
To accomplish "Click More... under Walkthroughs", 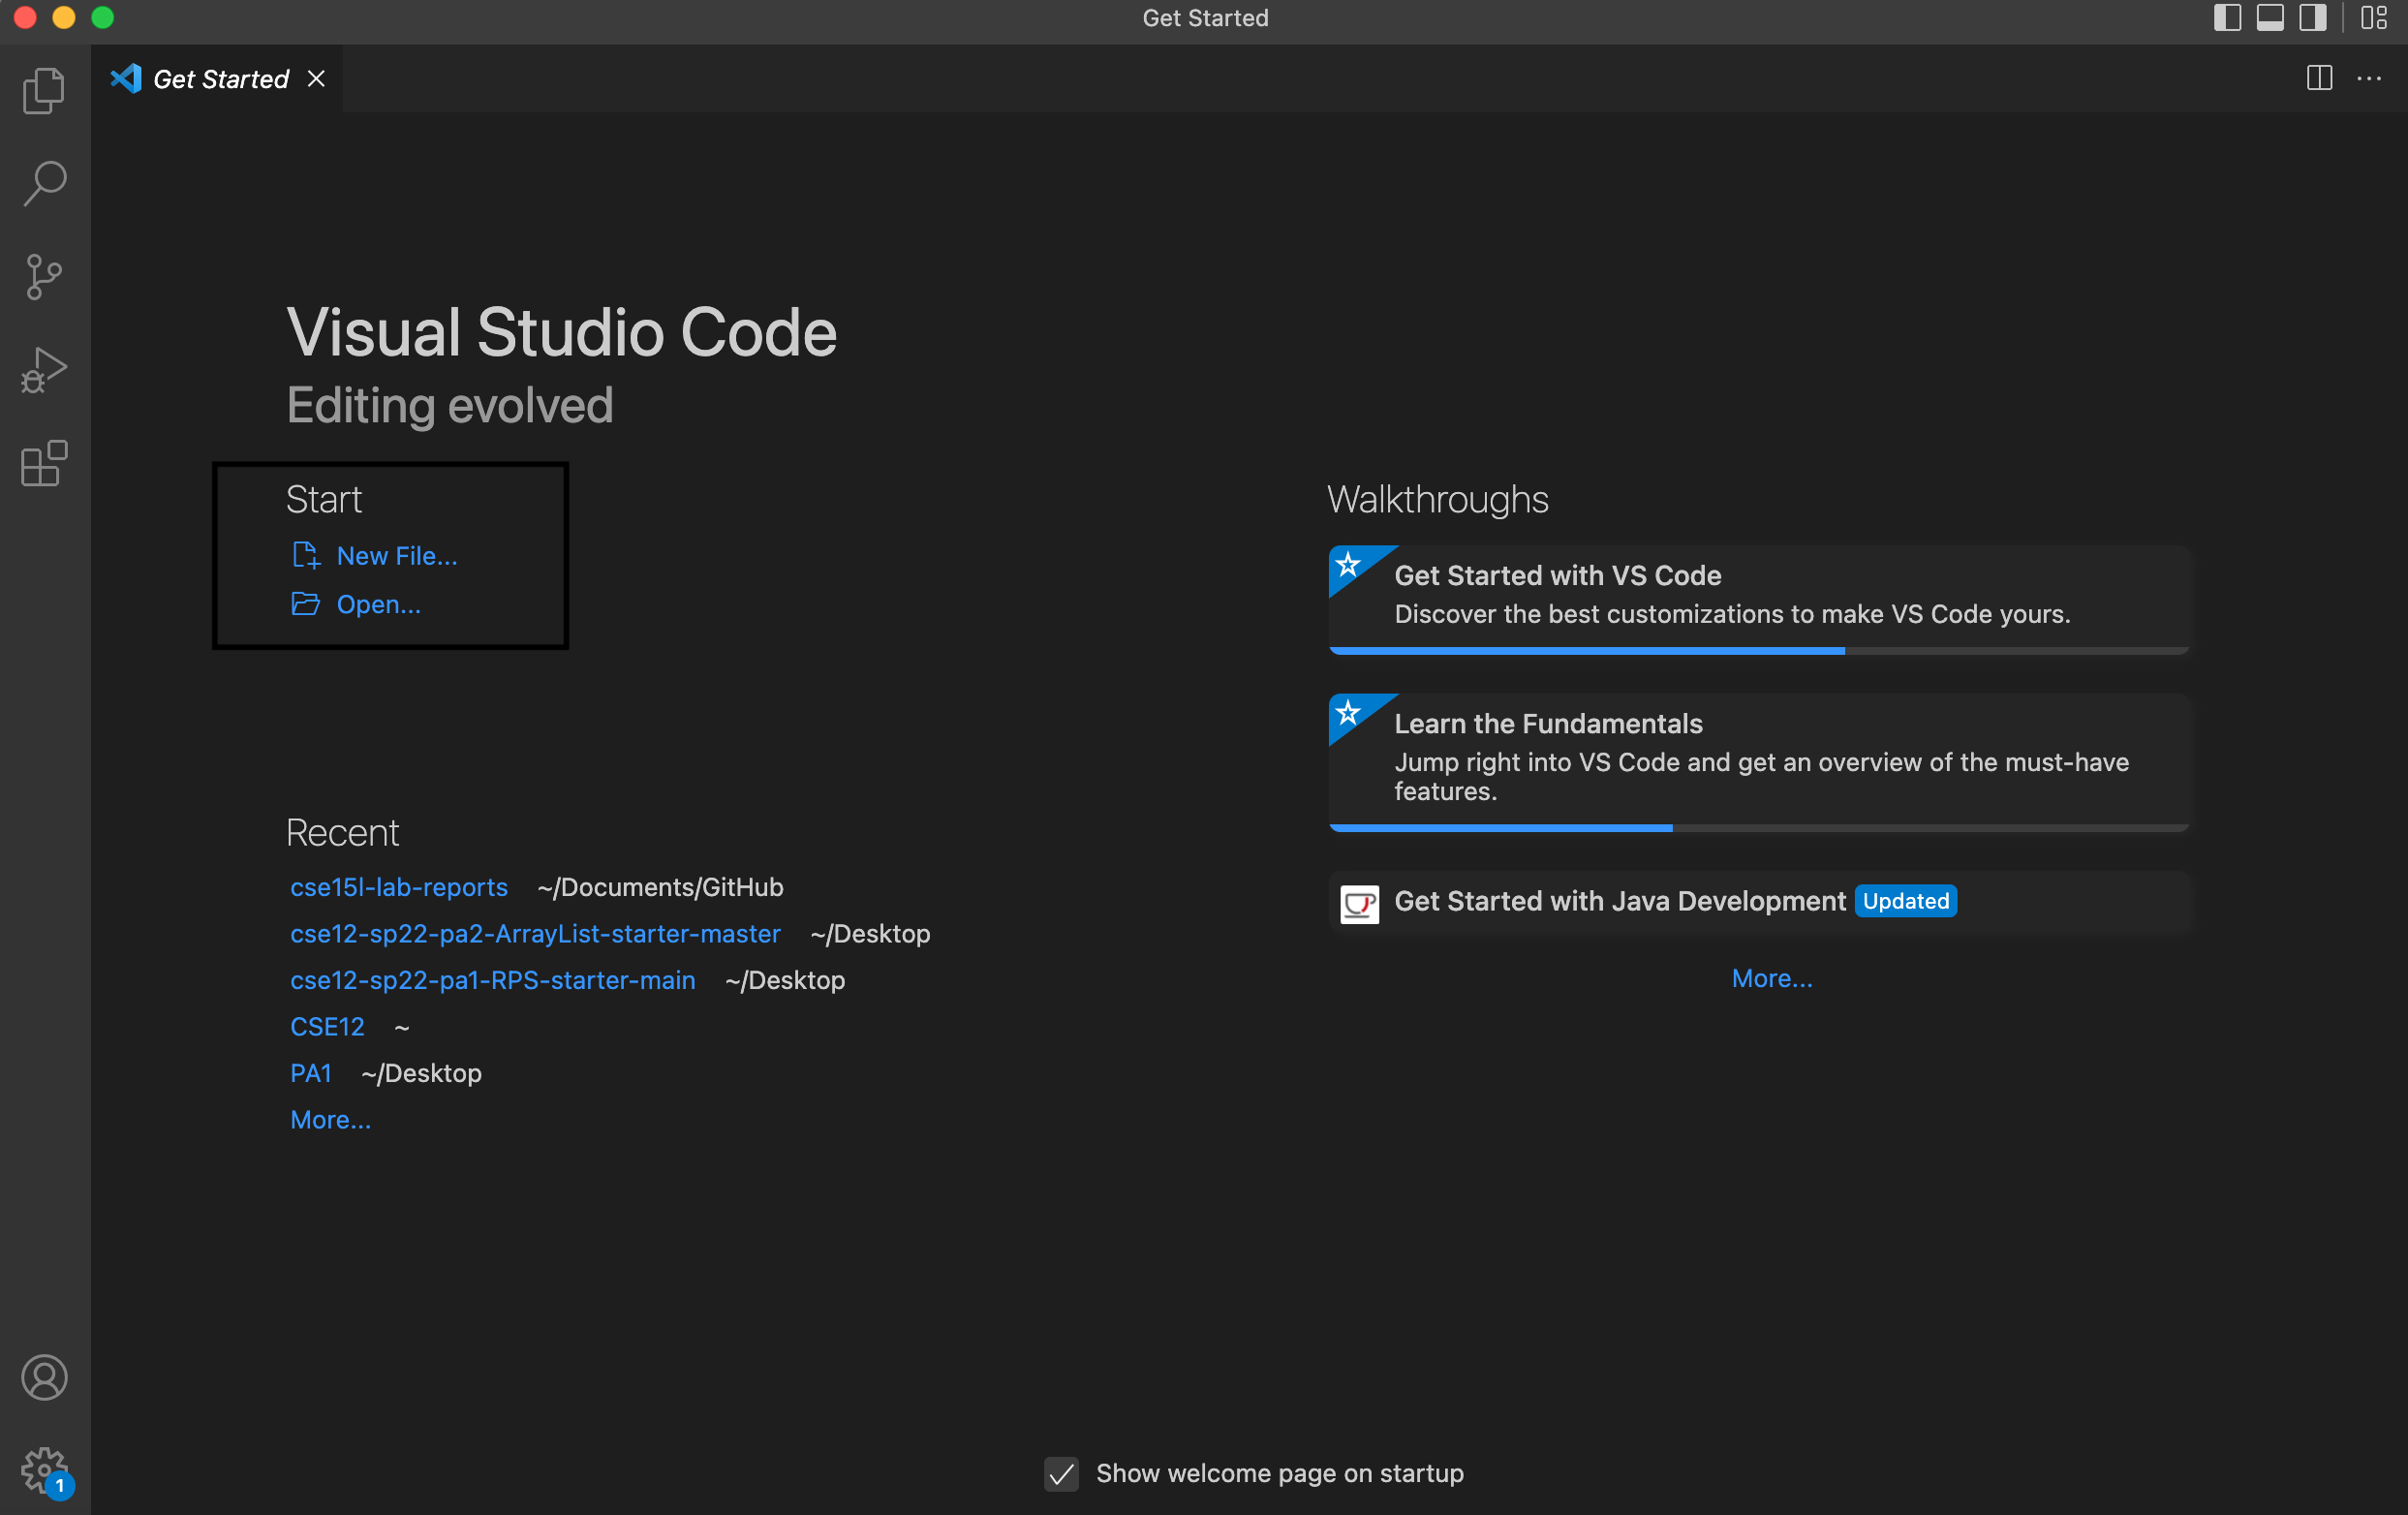I will [x=1772, y=978].
